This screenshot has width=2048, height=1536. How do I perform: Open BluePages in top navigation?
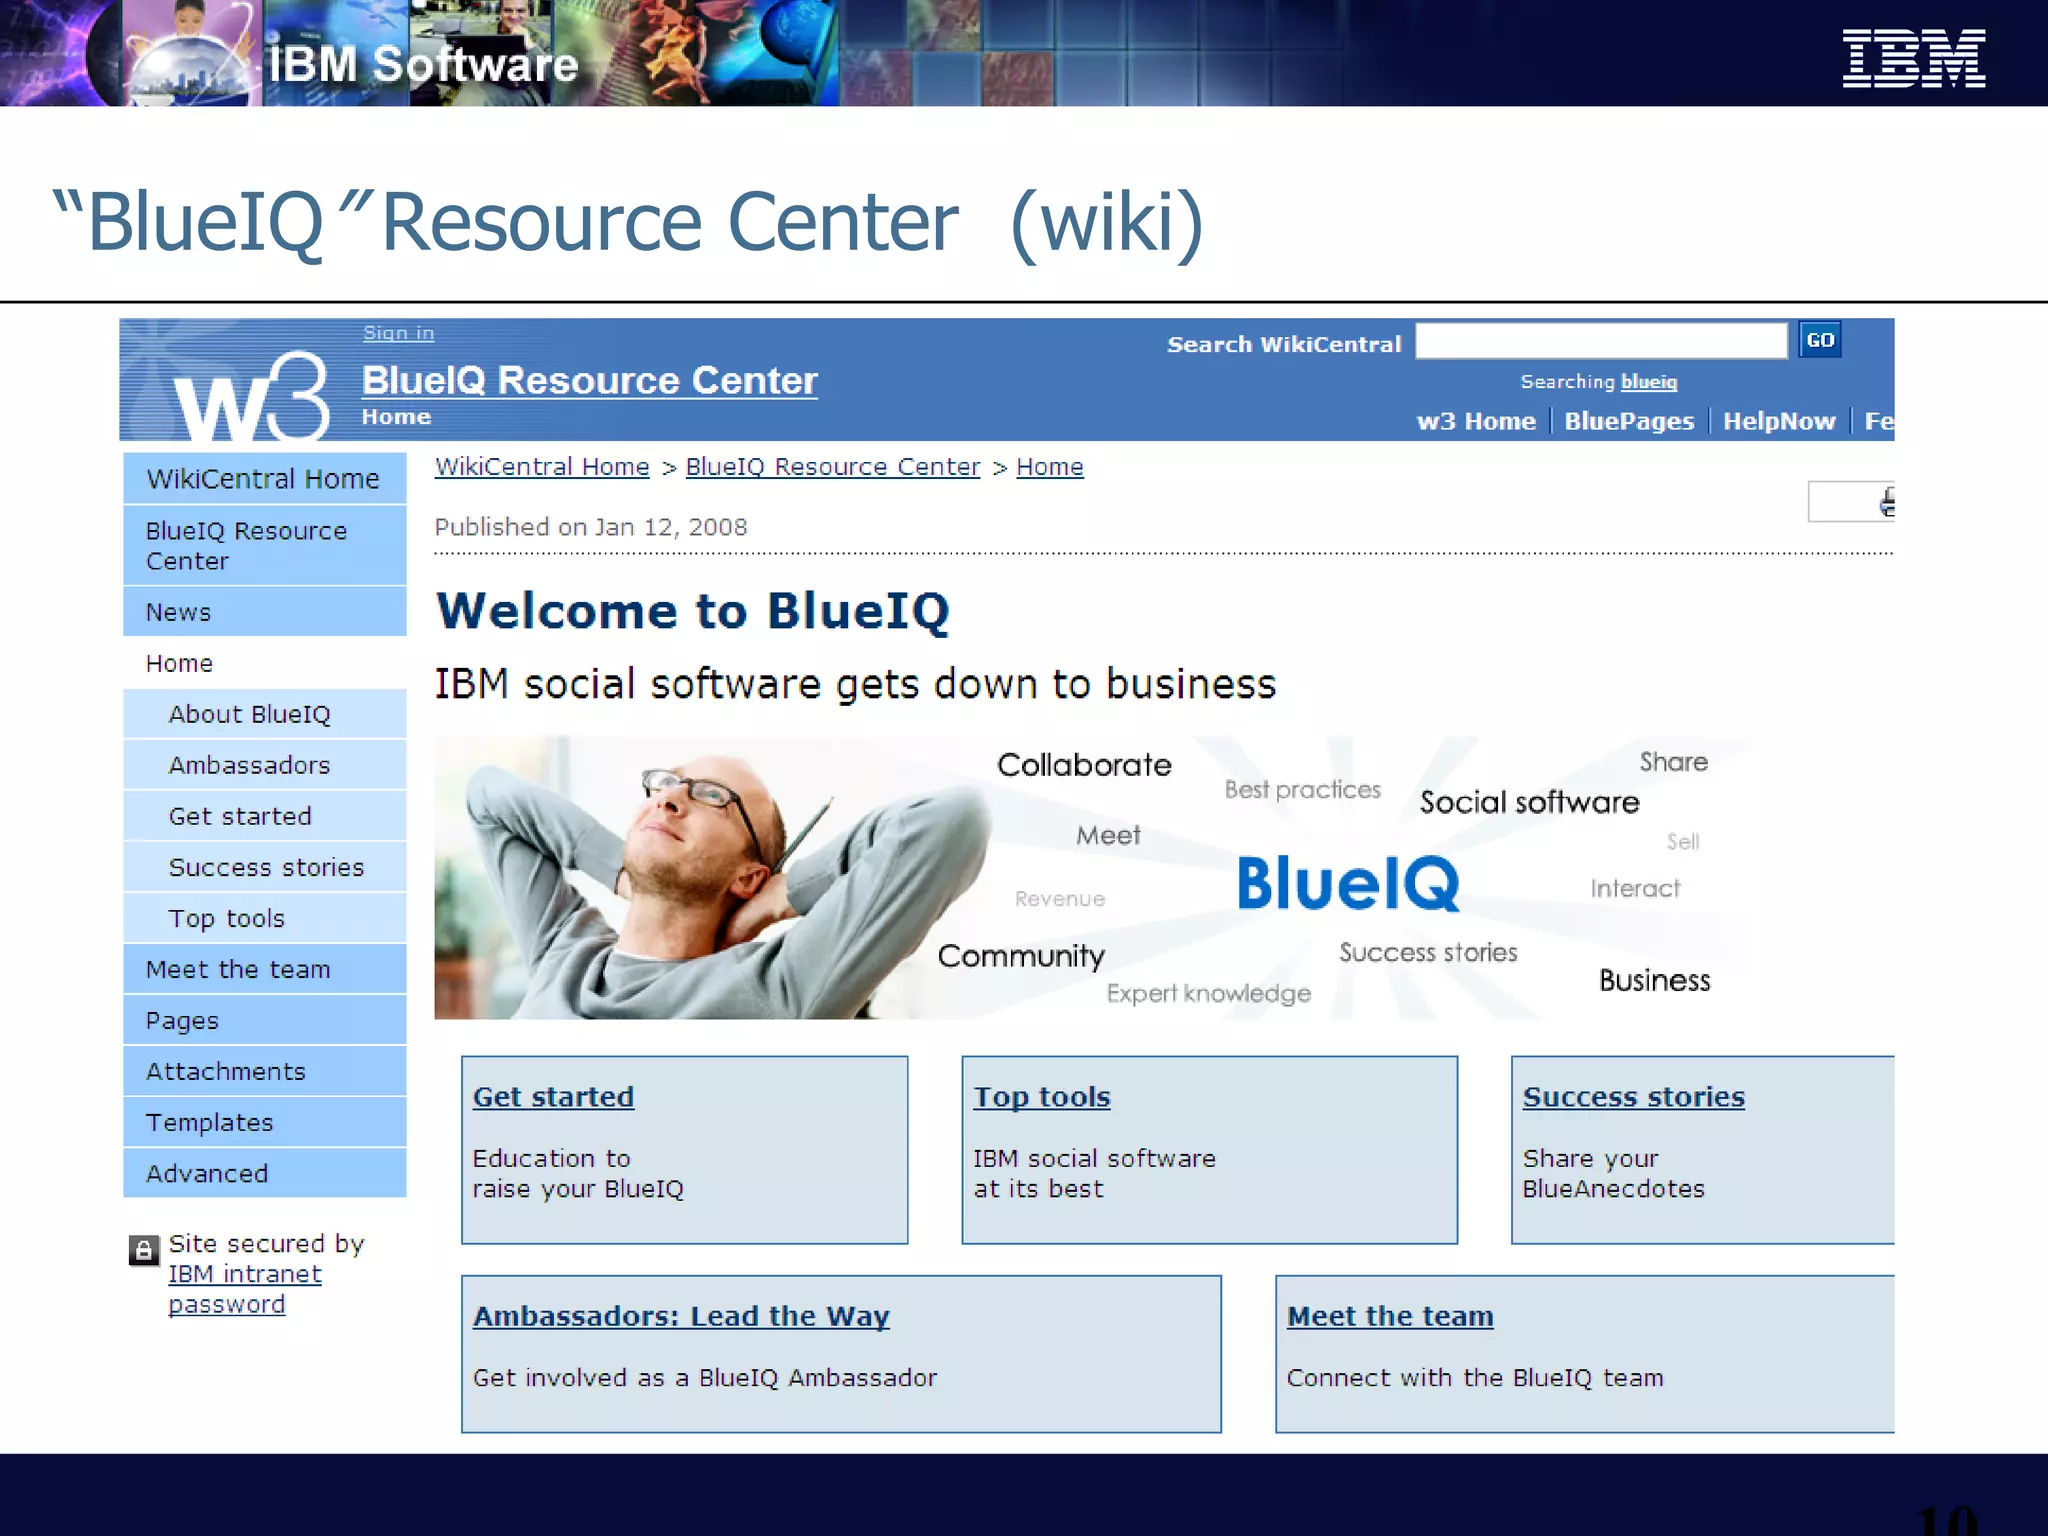(x=1629, y=421)
